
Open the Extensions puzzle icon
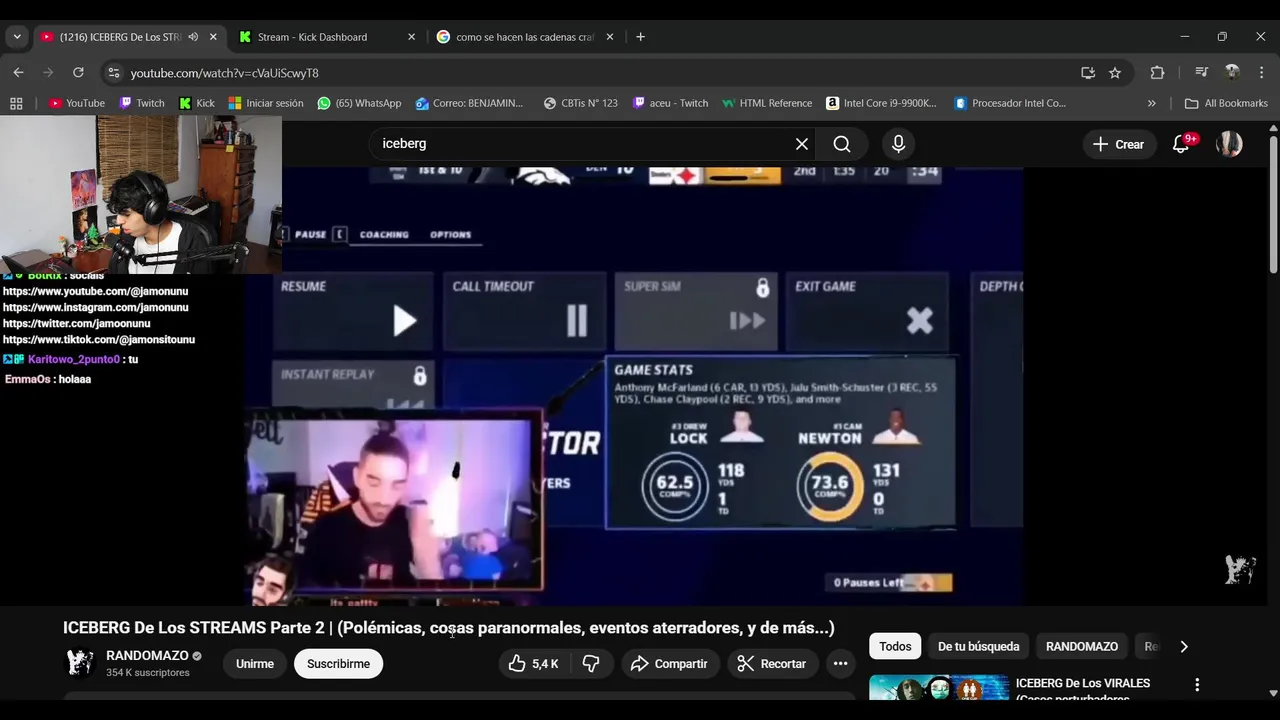(x=1157, y=73)
